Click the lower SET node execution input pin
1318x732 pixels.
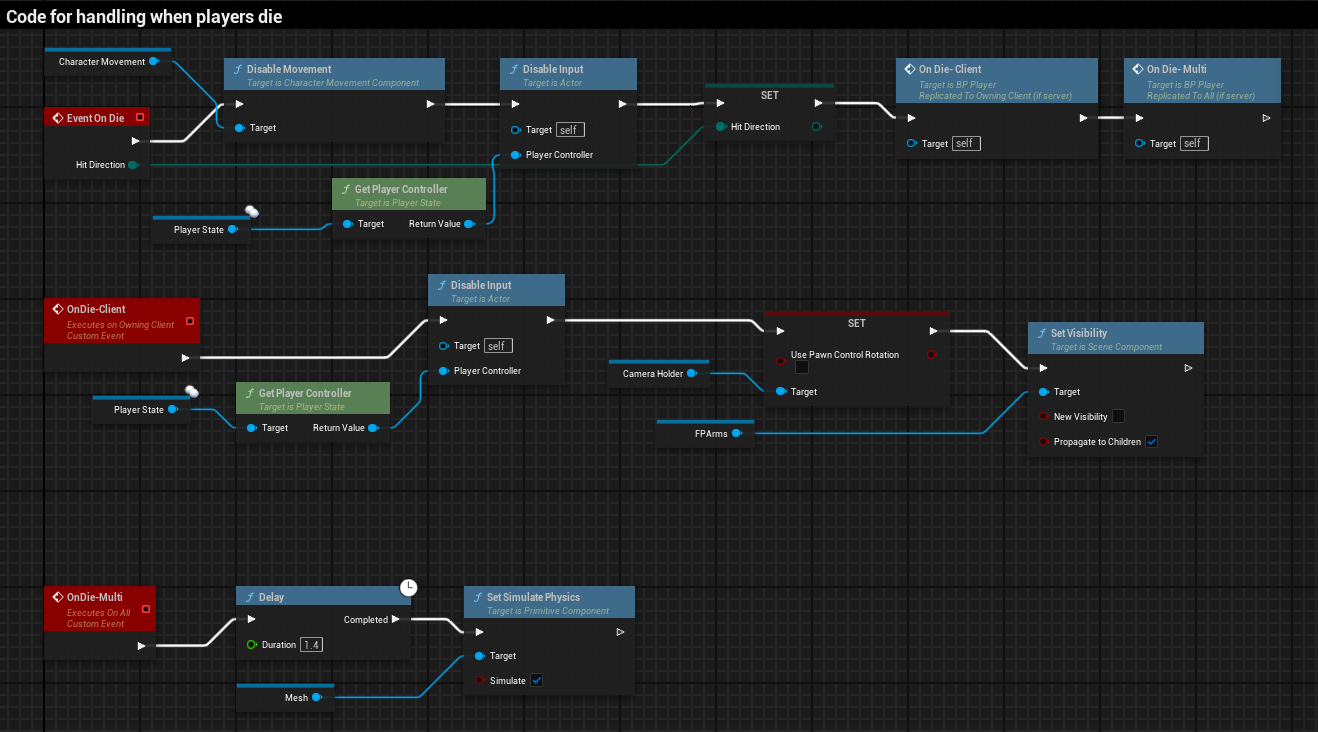[780, 331]
